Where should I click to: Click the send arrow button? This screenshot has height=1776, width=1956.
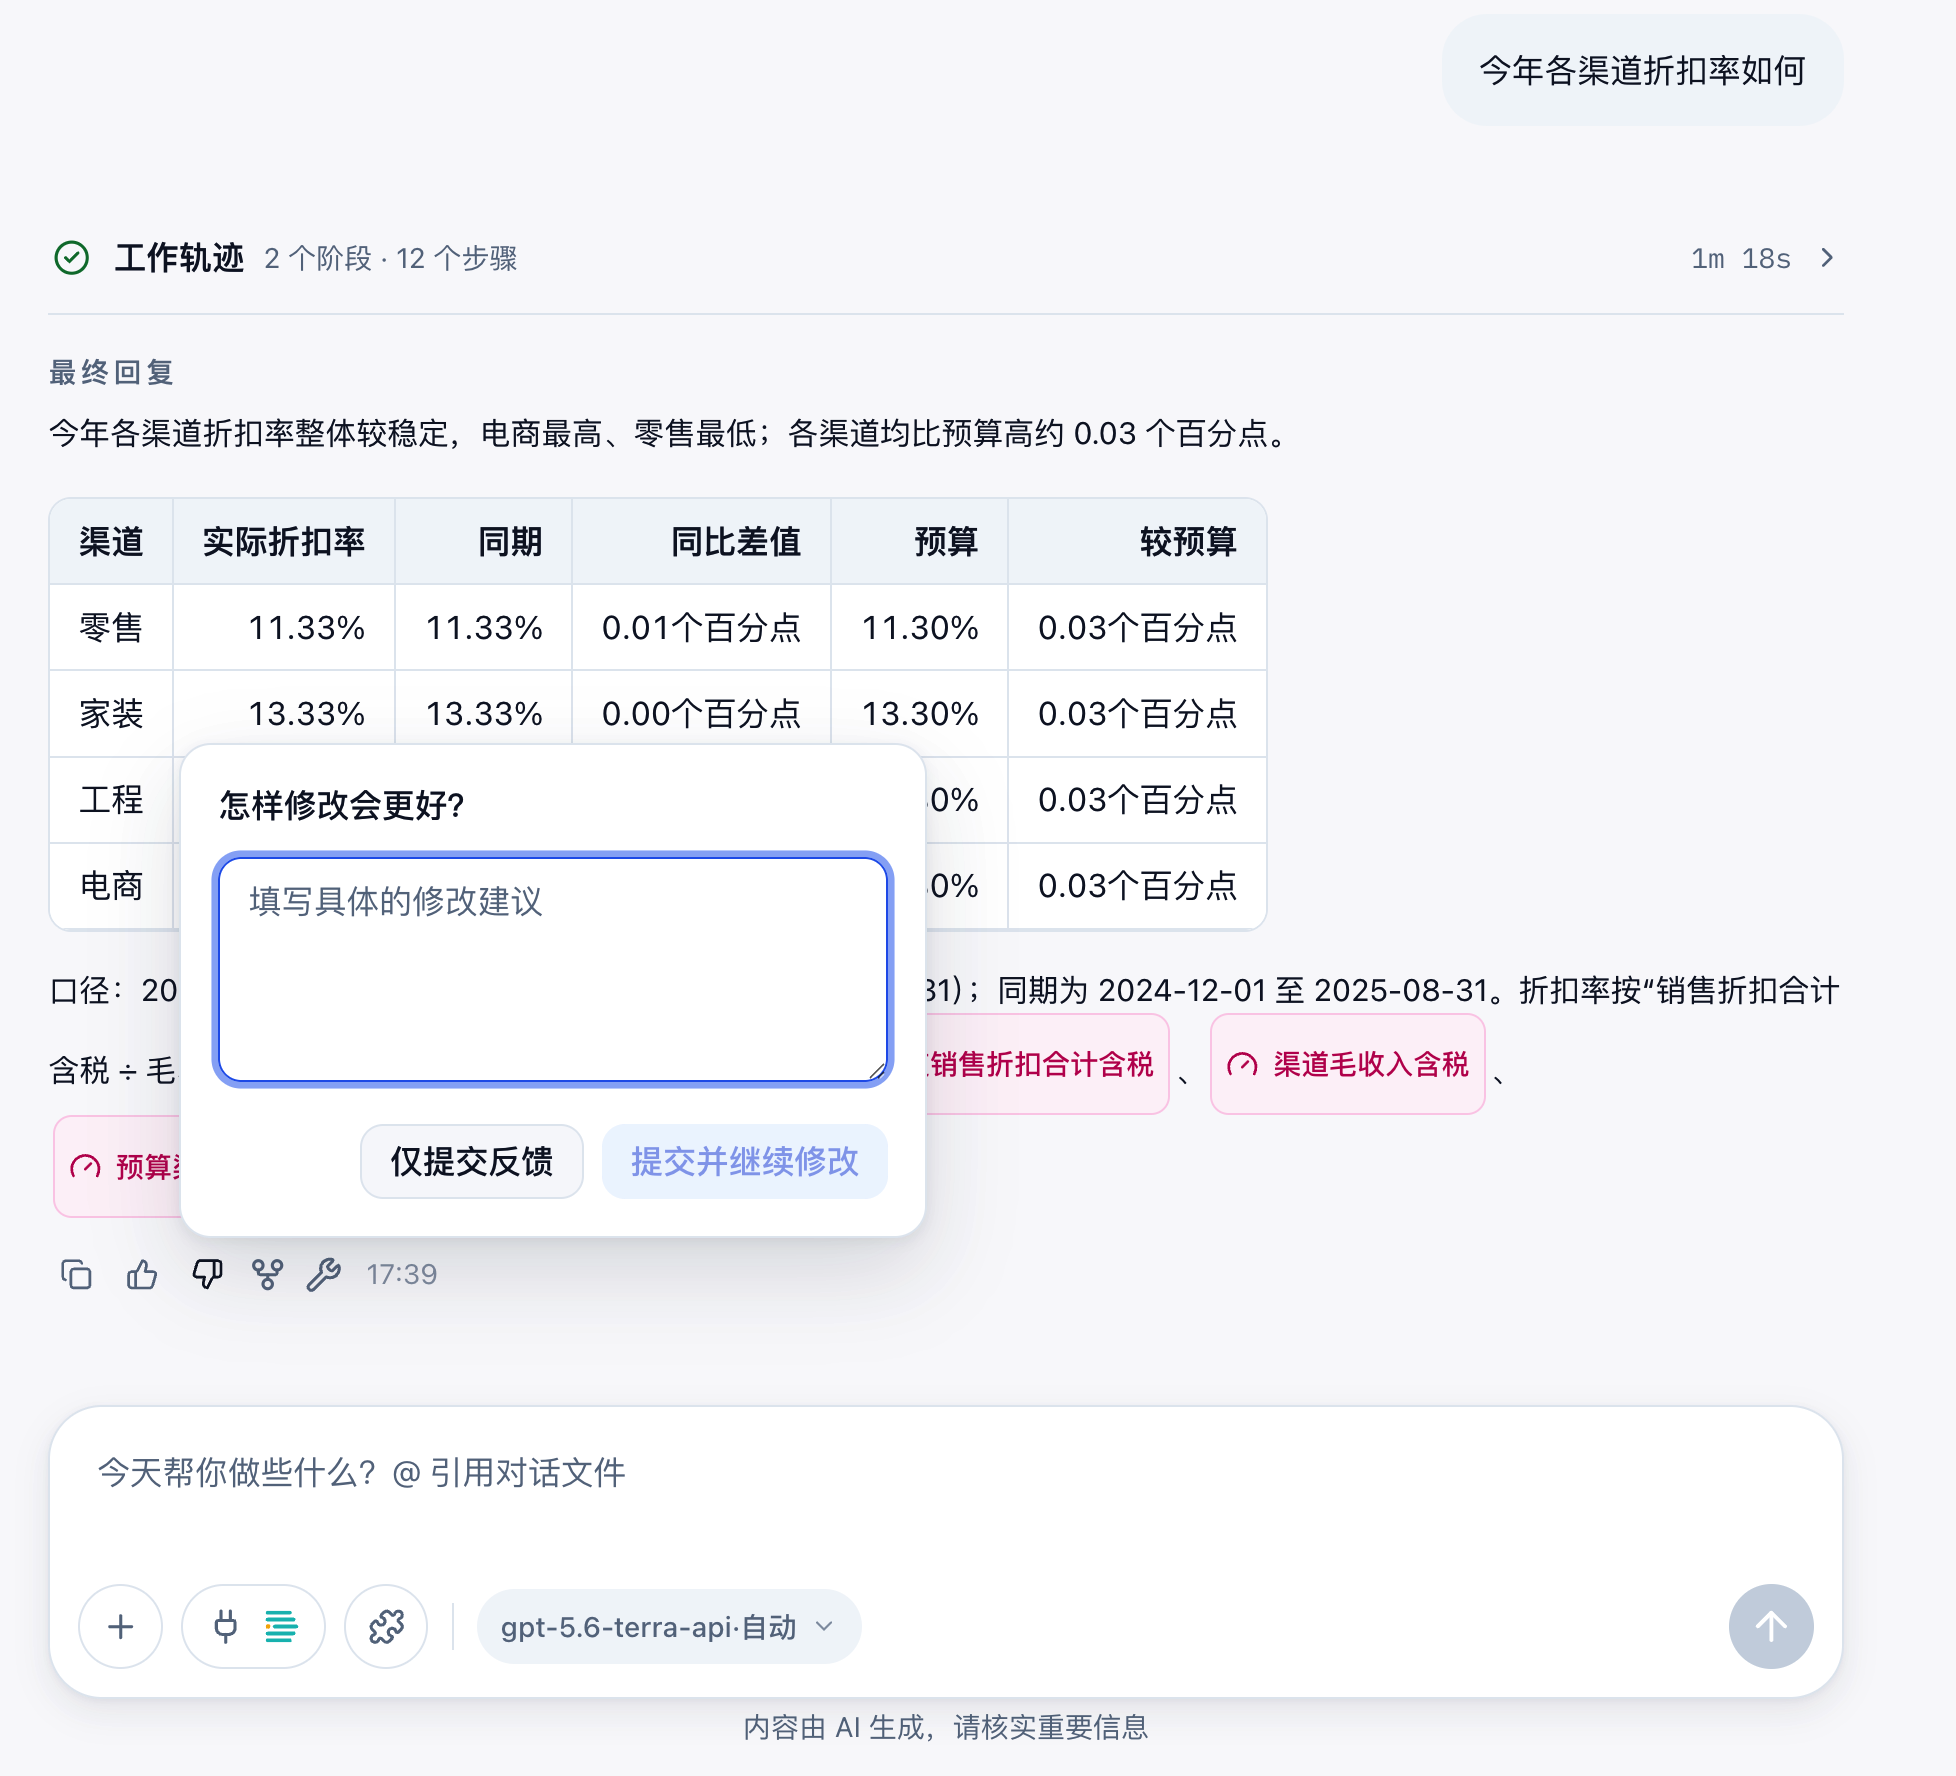1771,1626
